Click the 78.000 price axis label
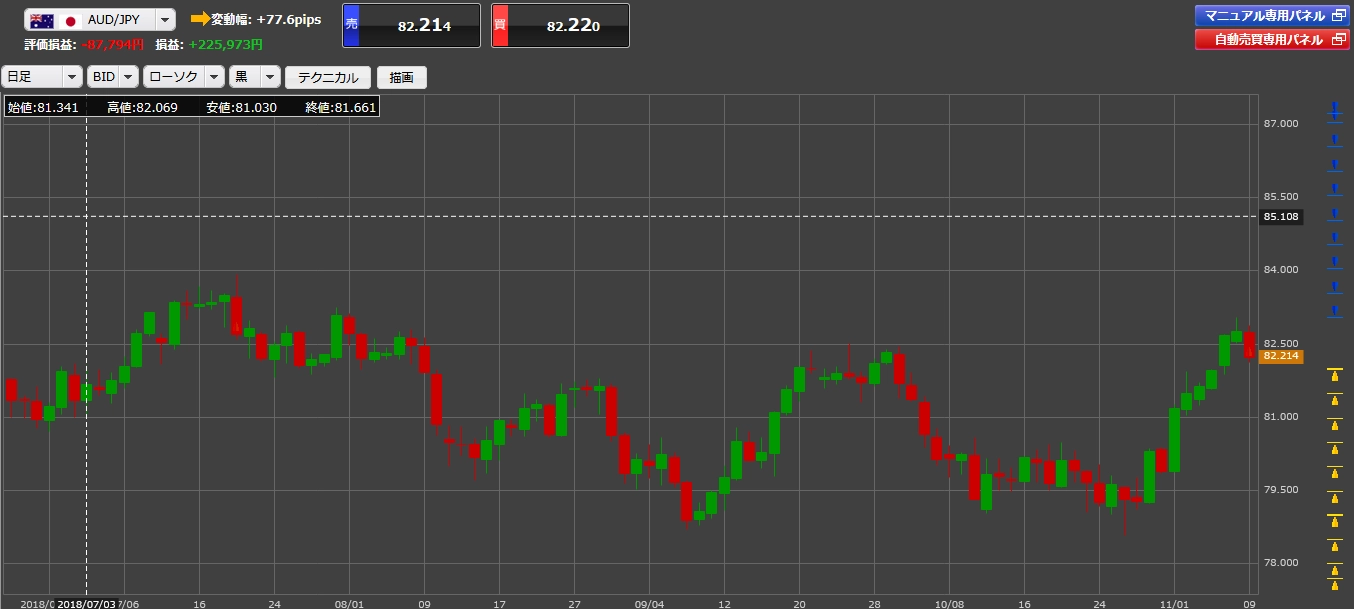The height and width of the screenshot is (609, 1354). 1281,562
